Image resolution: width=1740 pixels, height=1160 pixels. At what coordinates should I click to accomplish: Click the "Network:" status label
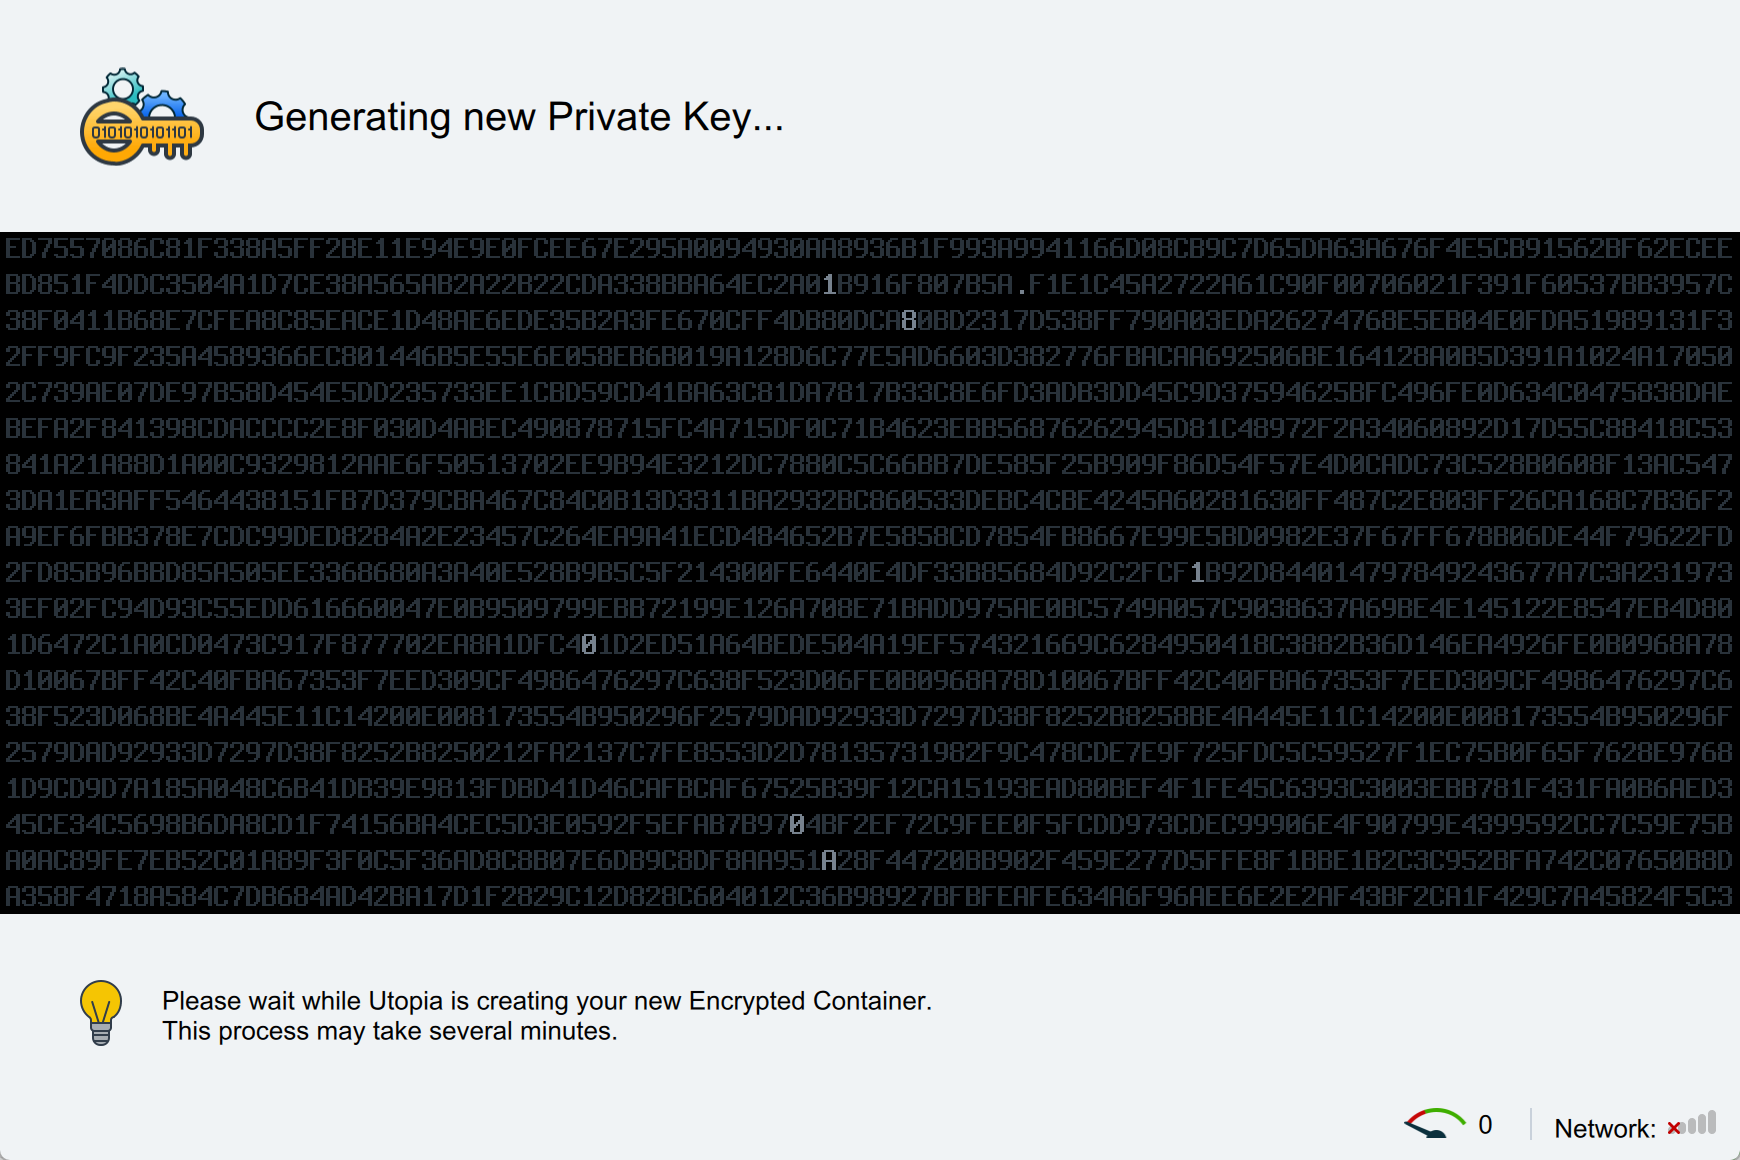pyautogui.click(x=1604, y=1129)
